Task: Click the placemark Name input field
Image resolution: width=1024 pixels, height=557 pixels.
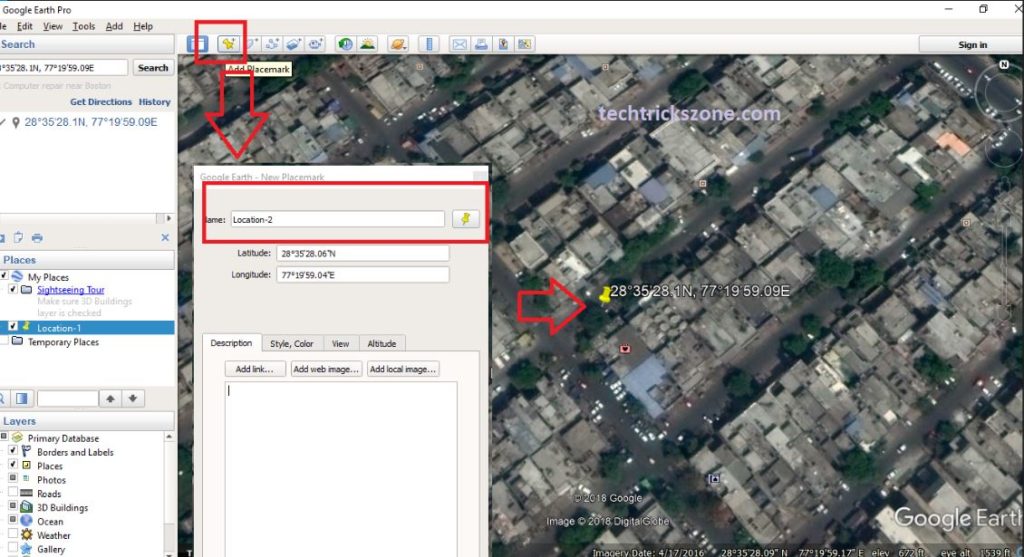Action: [x=336, y=219]
